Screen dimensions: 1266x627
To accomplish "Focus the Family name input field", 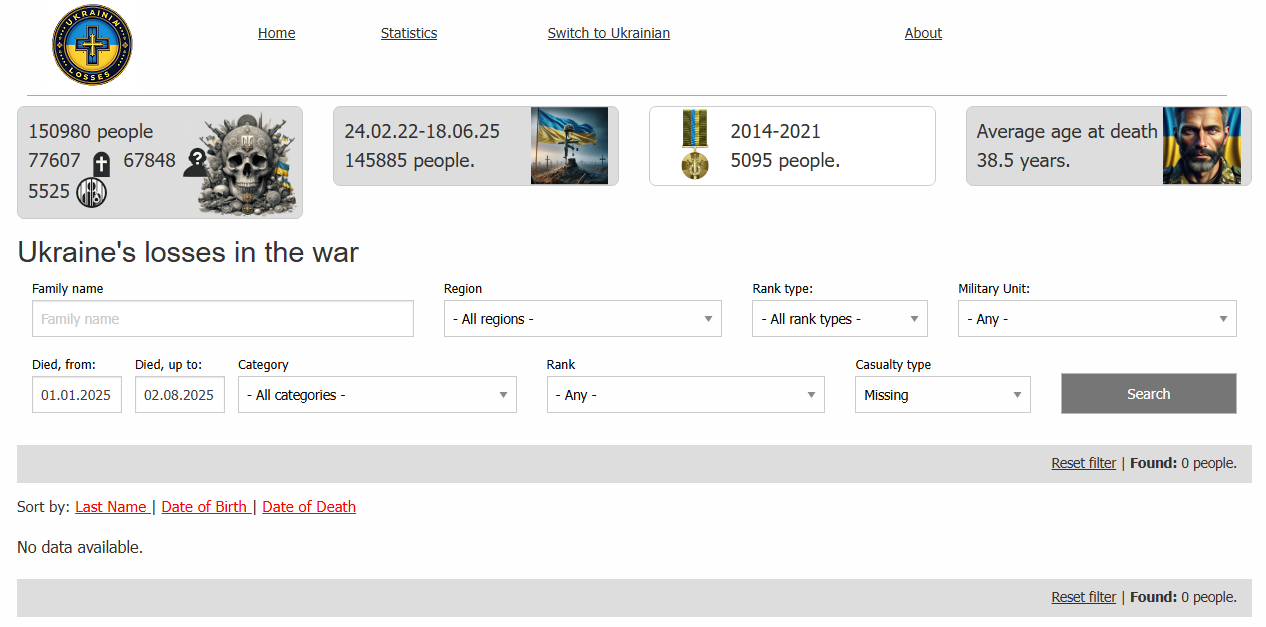I will click(223, 319).
